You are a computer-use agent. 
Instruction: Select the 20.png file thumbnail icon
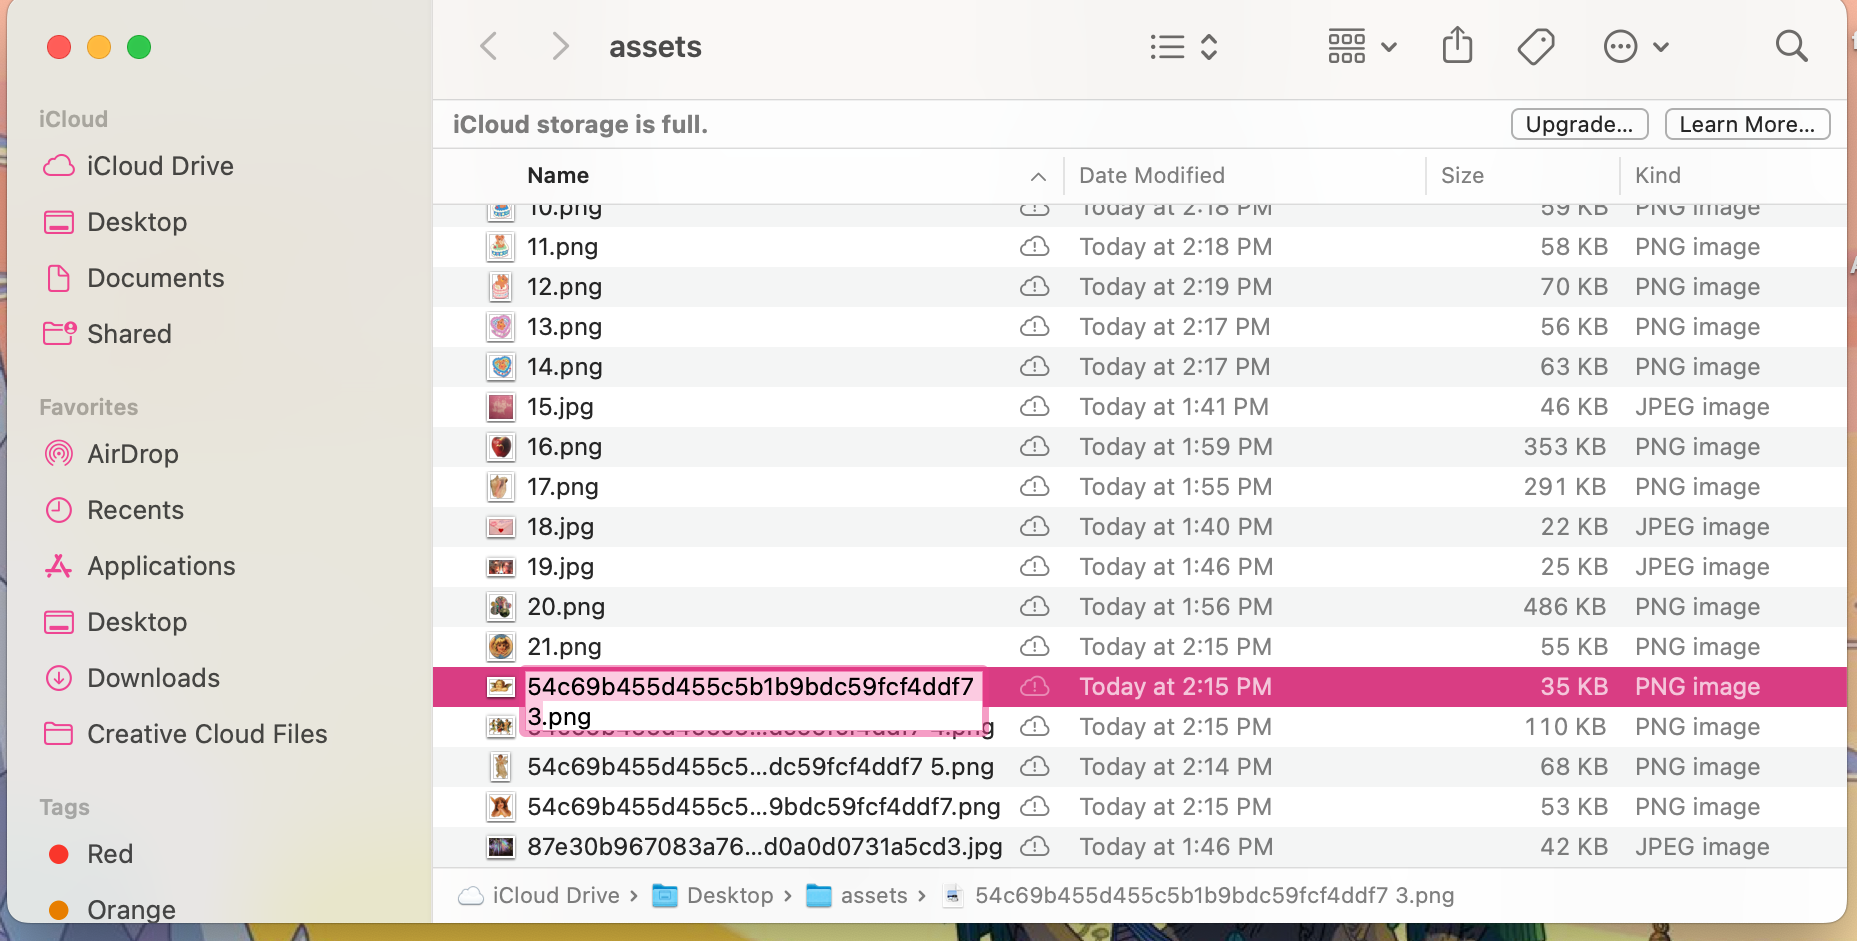pyautogui.click(x=500, y=607)
